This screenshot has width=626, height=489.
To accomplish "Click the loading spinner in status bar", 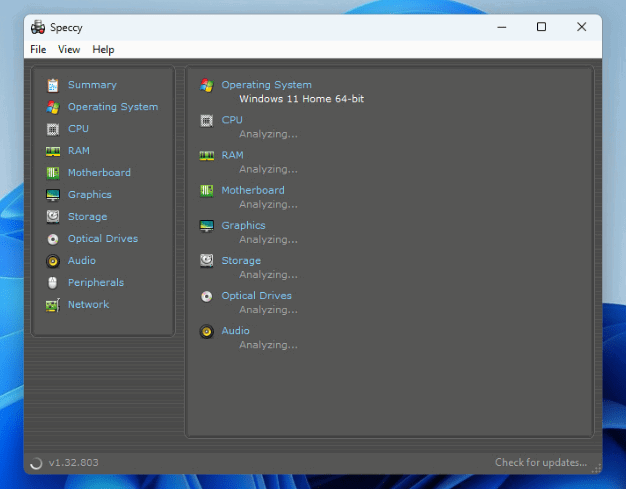I will (x=36, y=463).
